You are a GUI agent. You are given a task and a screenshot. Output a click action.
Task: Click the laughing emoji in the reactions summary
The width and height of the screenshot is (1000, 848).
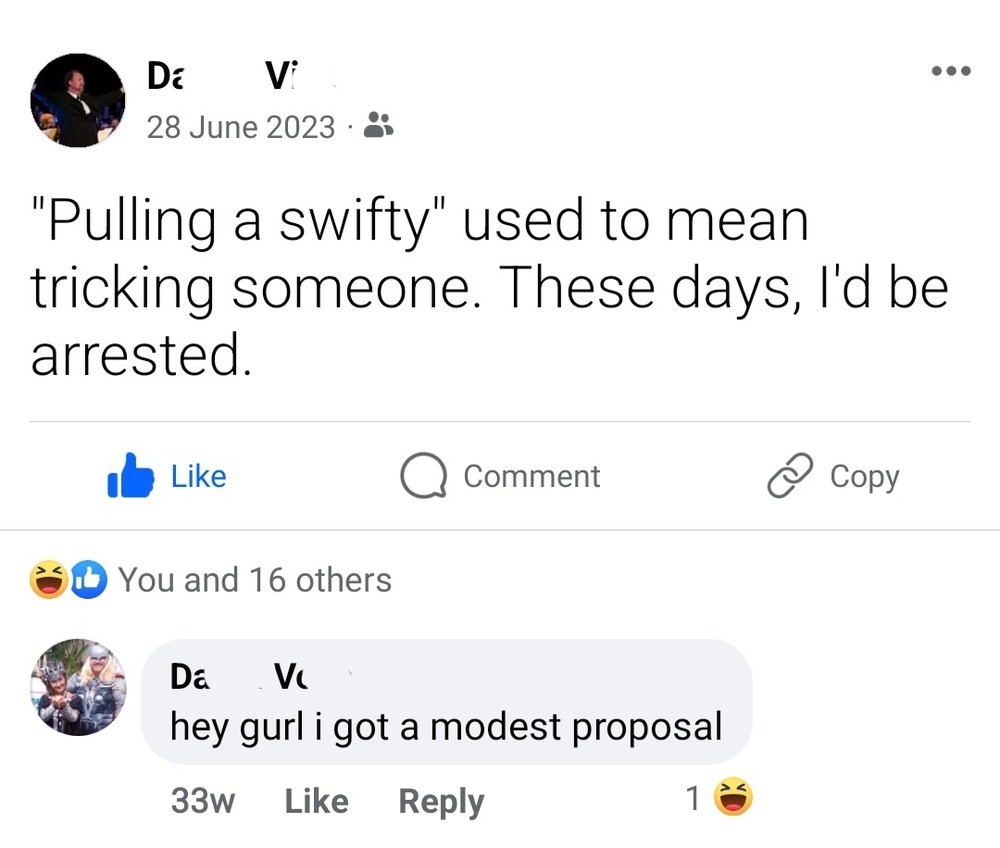[x=49, y=580]
